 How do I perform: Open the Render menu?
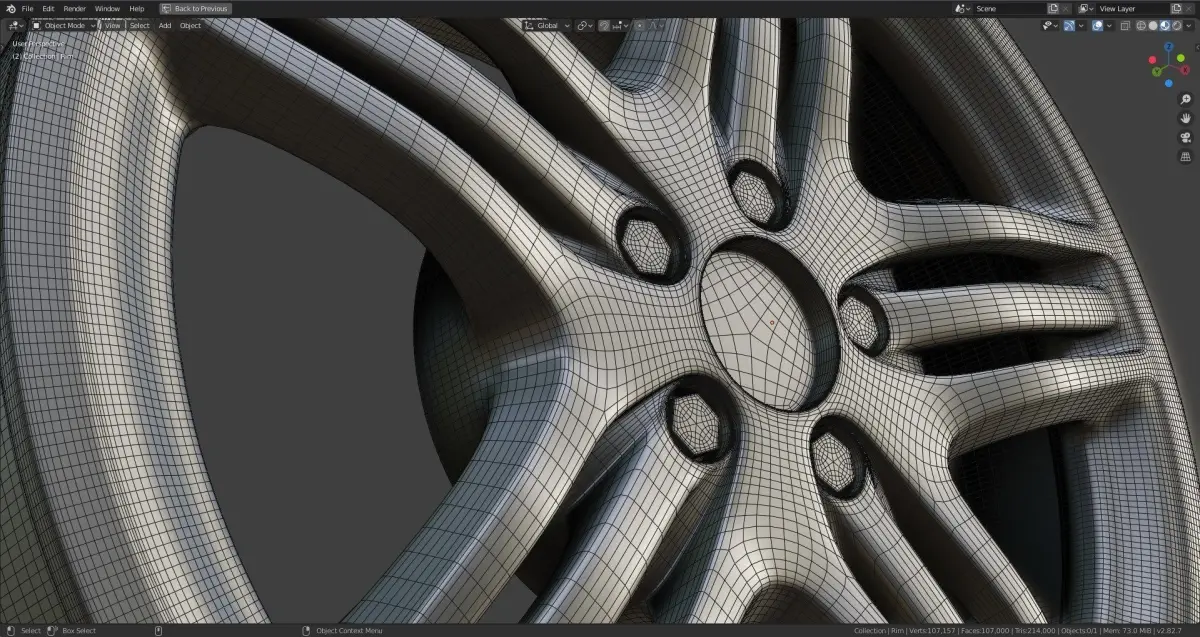pos(74,8)
